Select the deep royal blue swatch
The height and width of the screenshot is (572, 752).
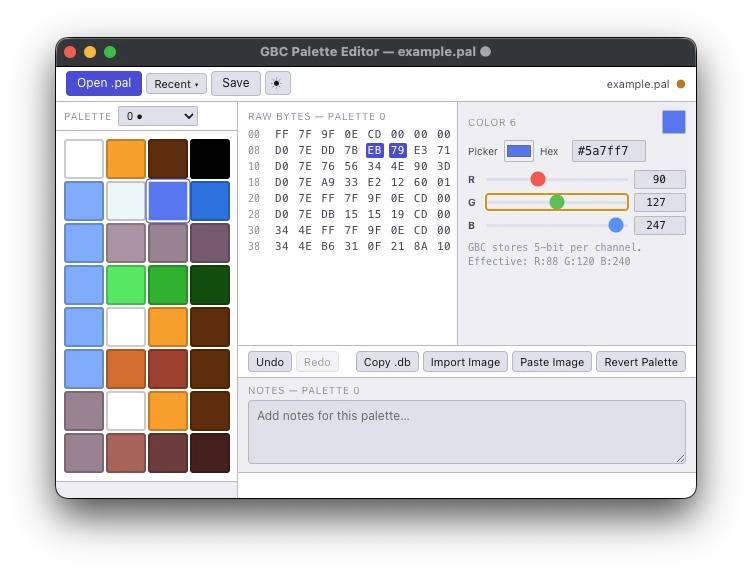(210, 201)
